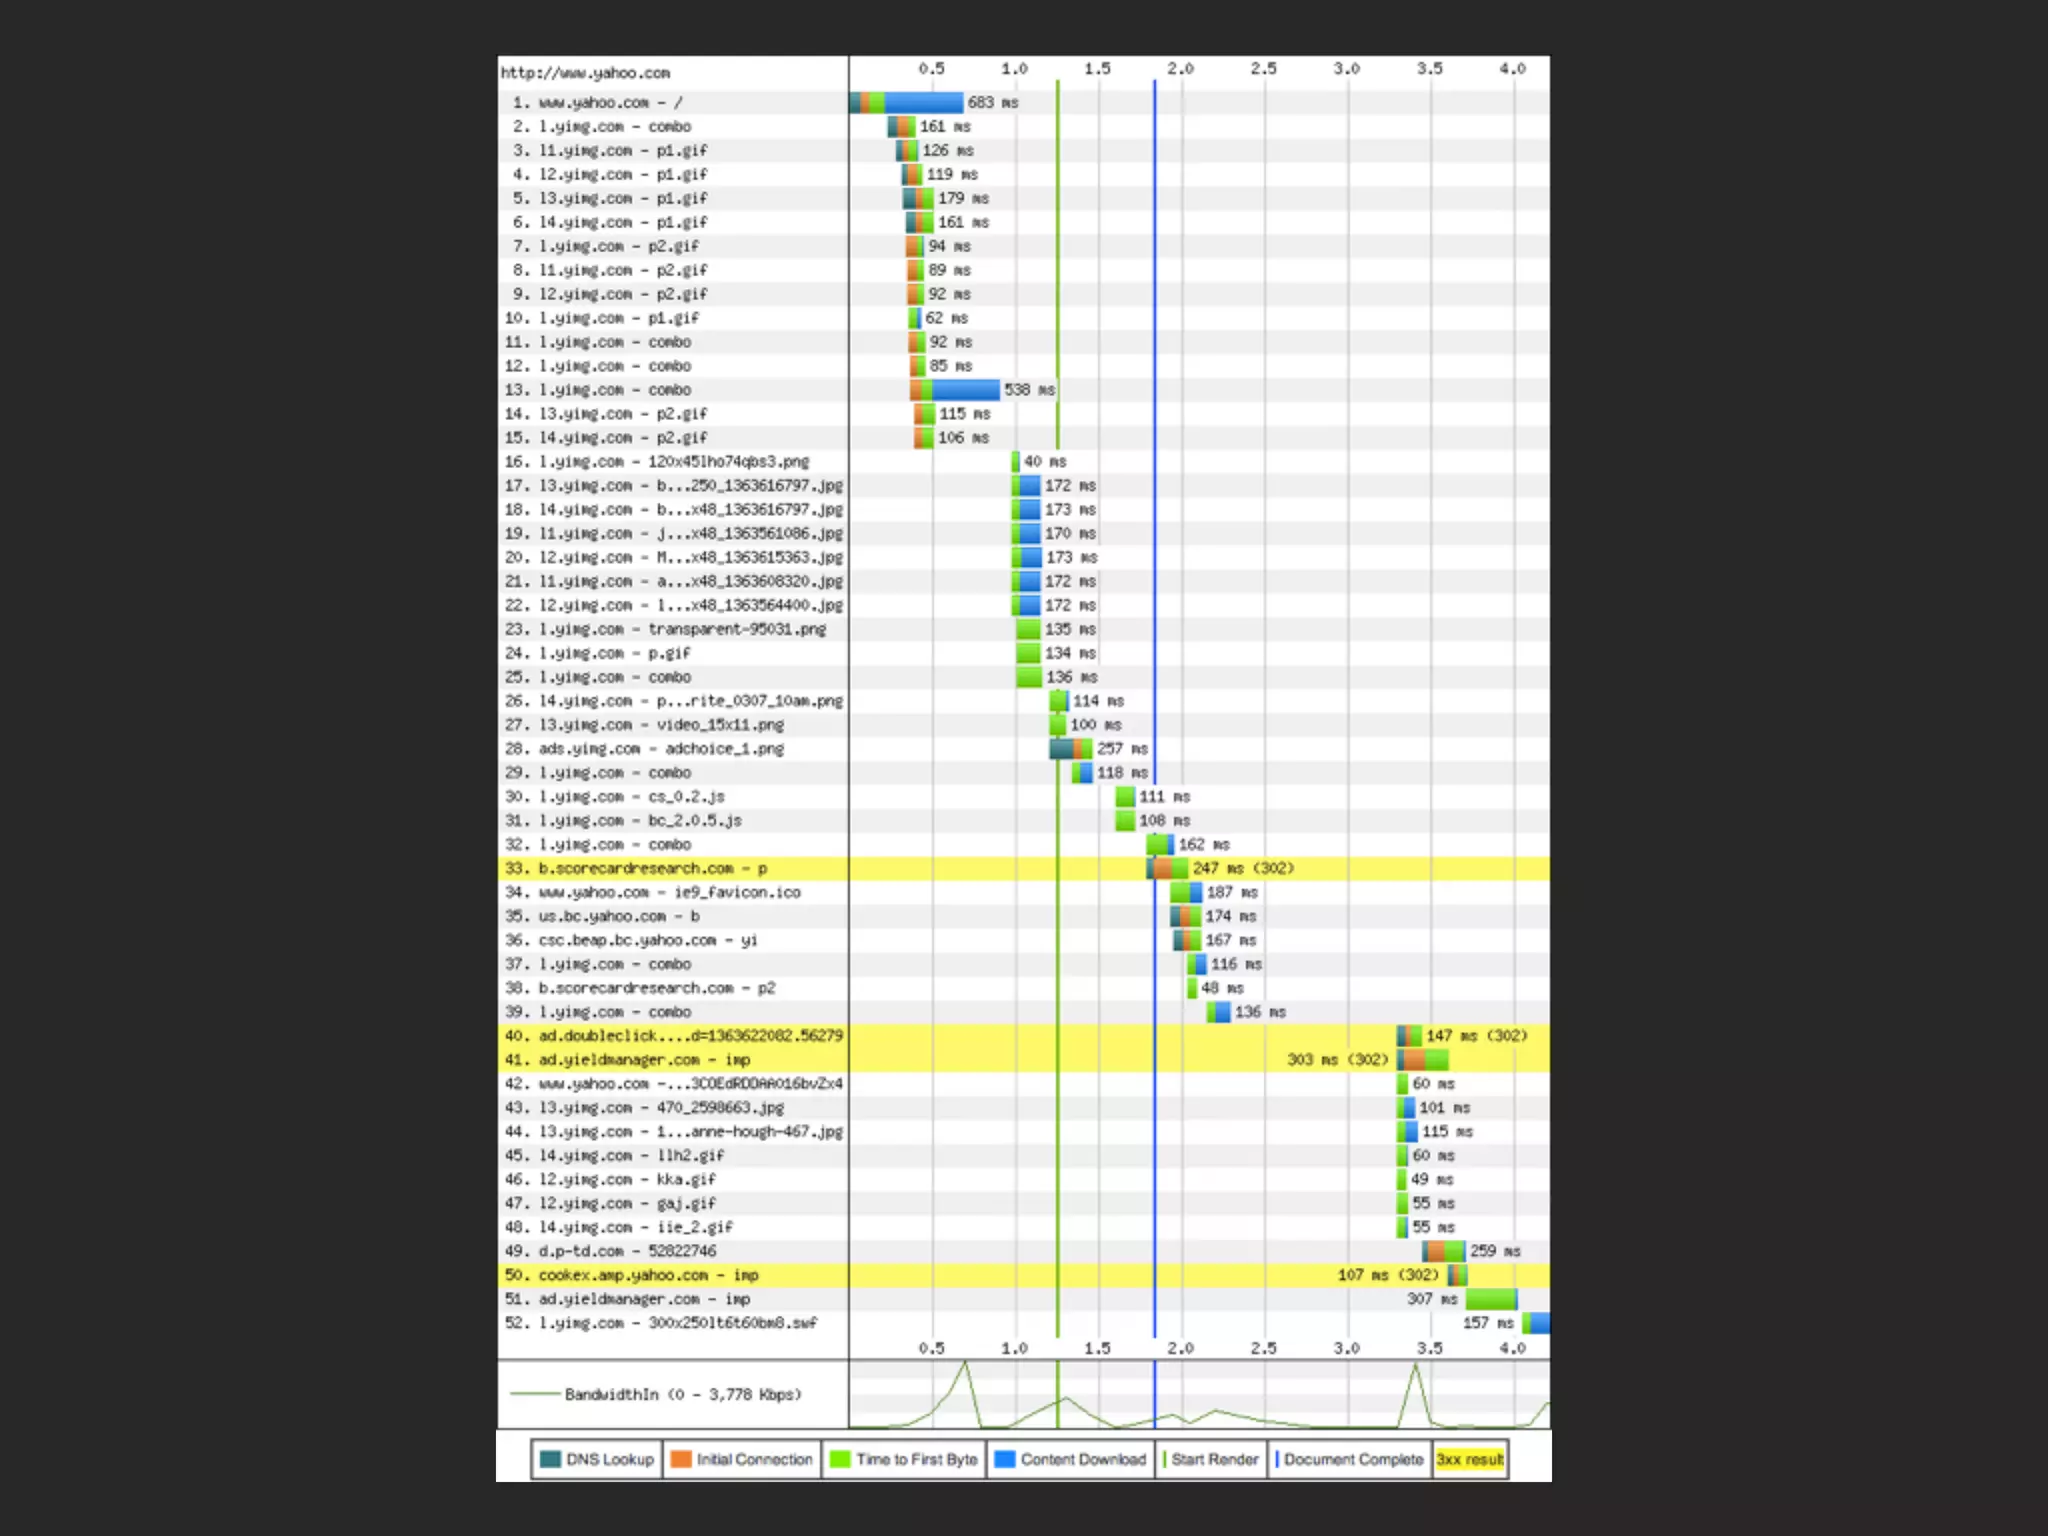Viewport: 2048px width, 1536px height.
Task: Select row 36 csc.beap.bc.yahoo.com - yi
Action: point(1024,940)
